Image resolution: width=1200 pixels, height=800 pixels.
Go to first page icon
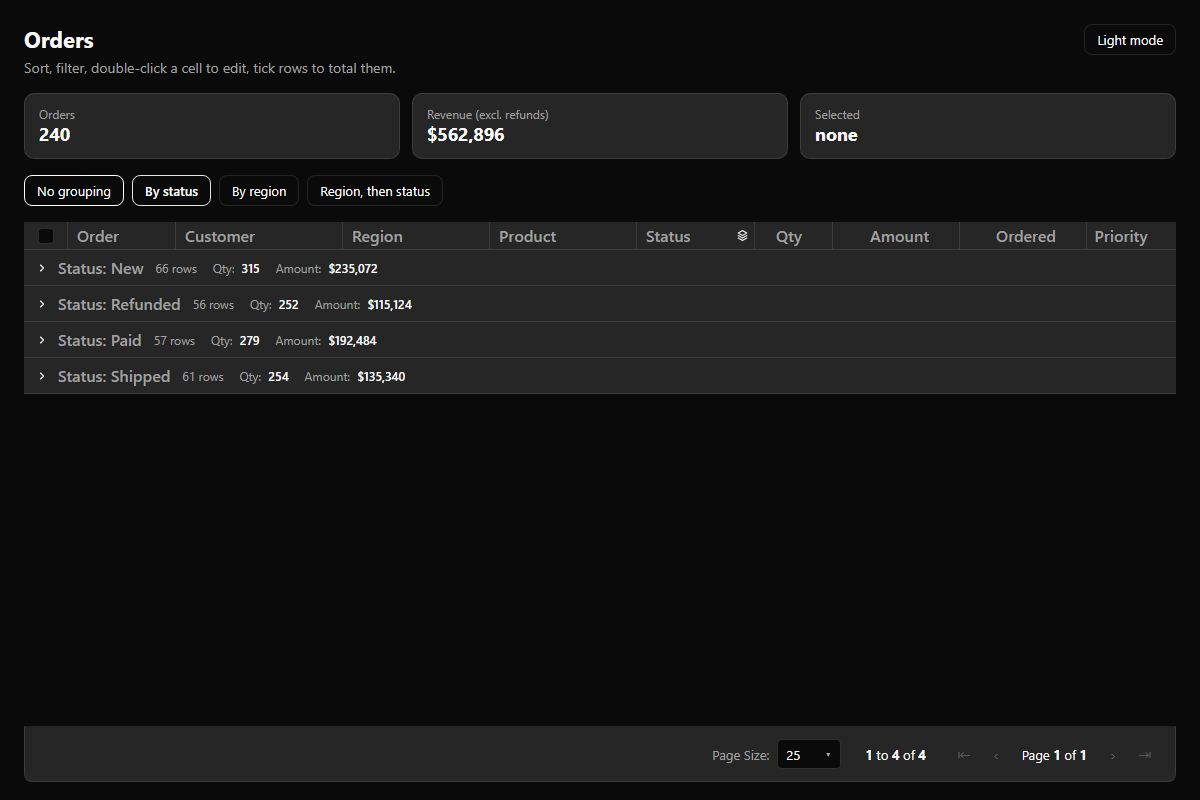pyautogui.click(x=964, y=755)
